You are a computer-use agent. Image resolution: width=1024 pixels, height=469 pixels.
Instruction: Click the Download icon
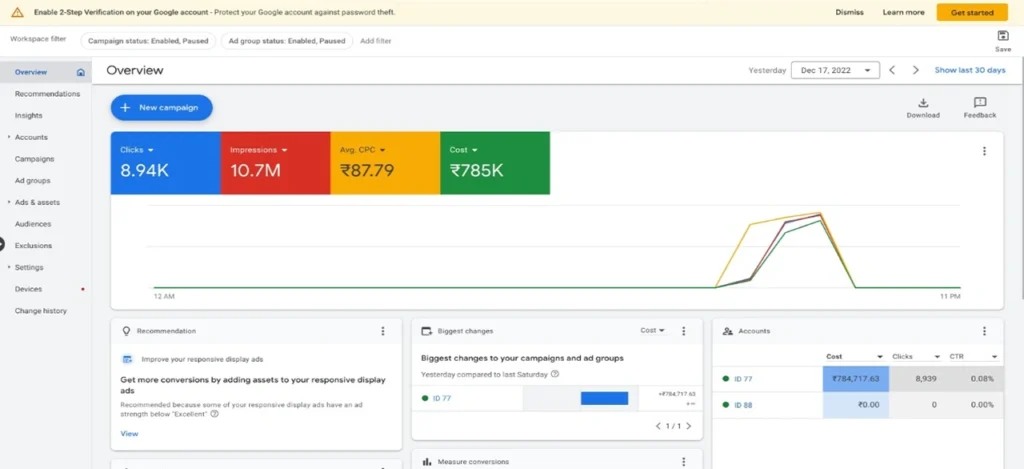pyautogui.click(x=923, y=103)
